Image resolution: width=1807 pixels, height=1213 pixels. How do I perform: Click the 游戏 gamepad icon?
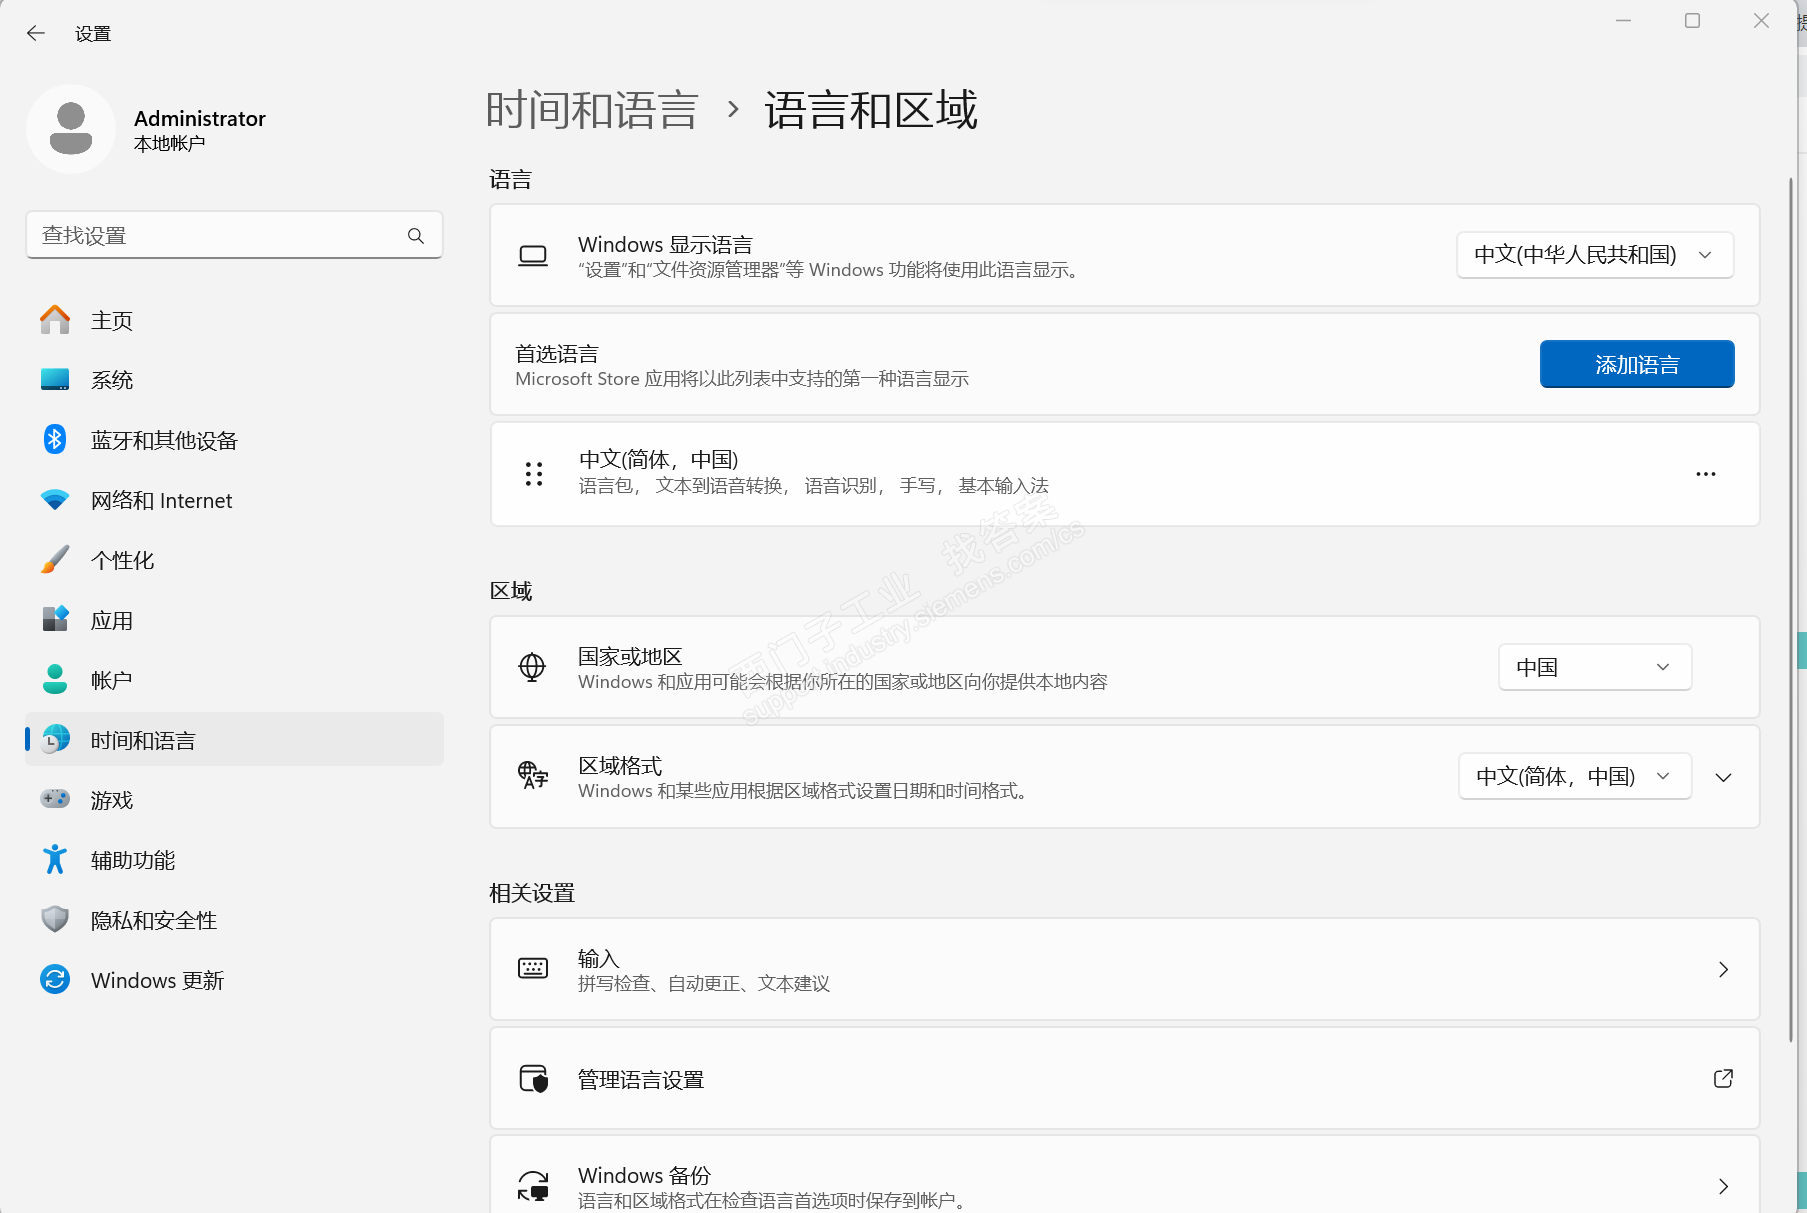click(x=55, y=800)
